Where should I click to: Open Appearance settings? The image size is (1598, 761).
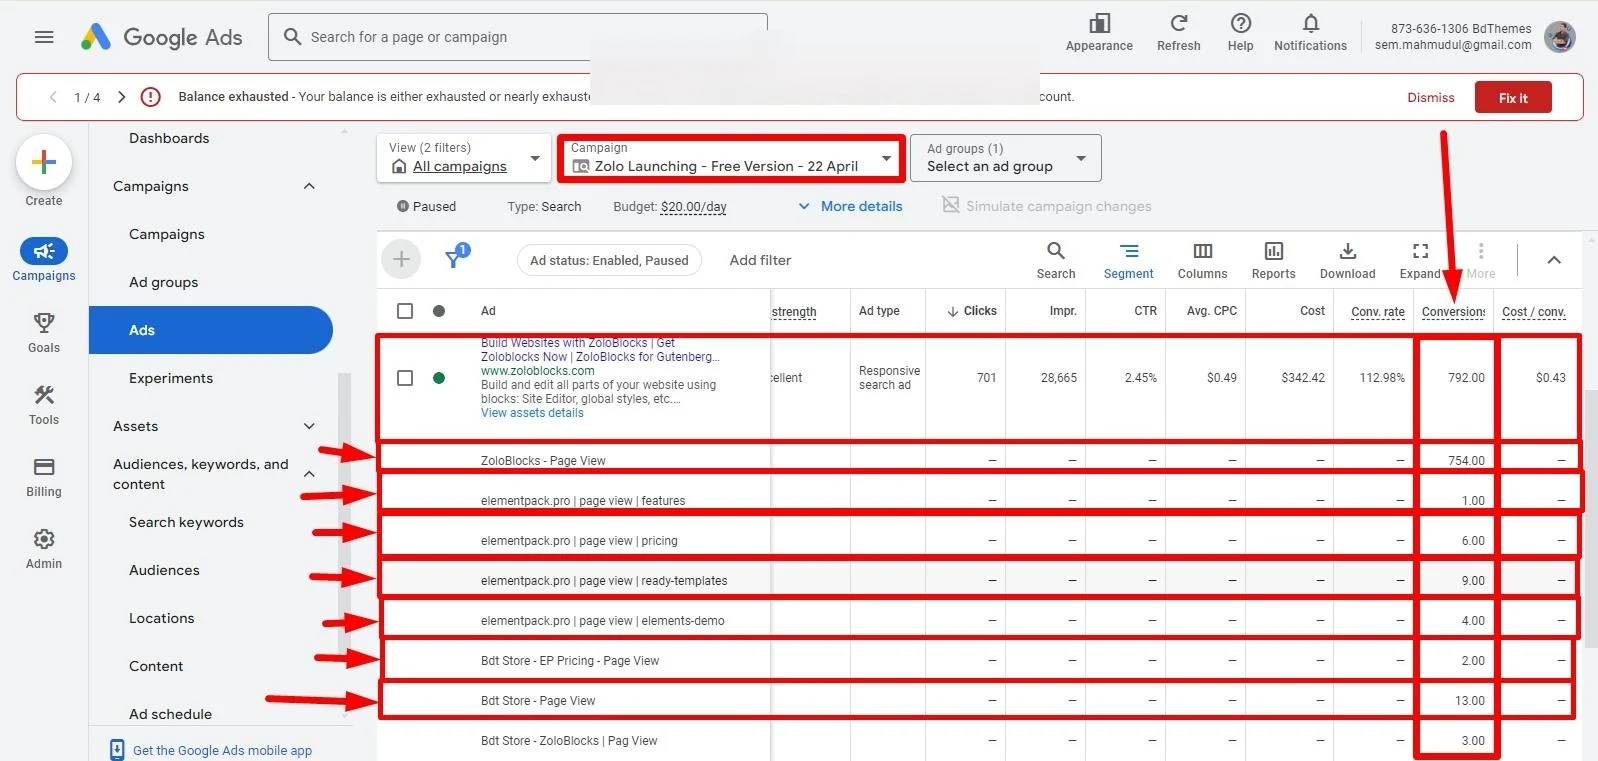coord(1099,32)
